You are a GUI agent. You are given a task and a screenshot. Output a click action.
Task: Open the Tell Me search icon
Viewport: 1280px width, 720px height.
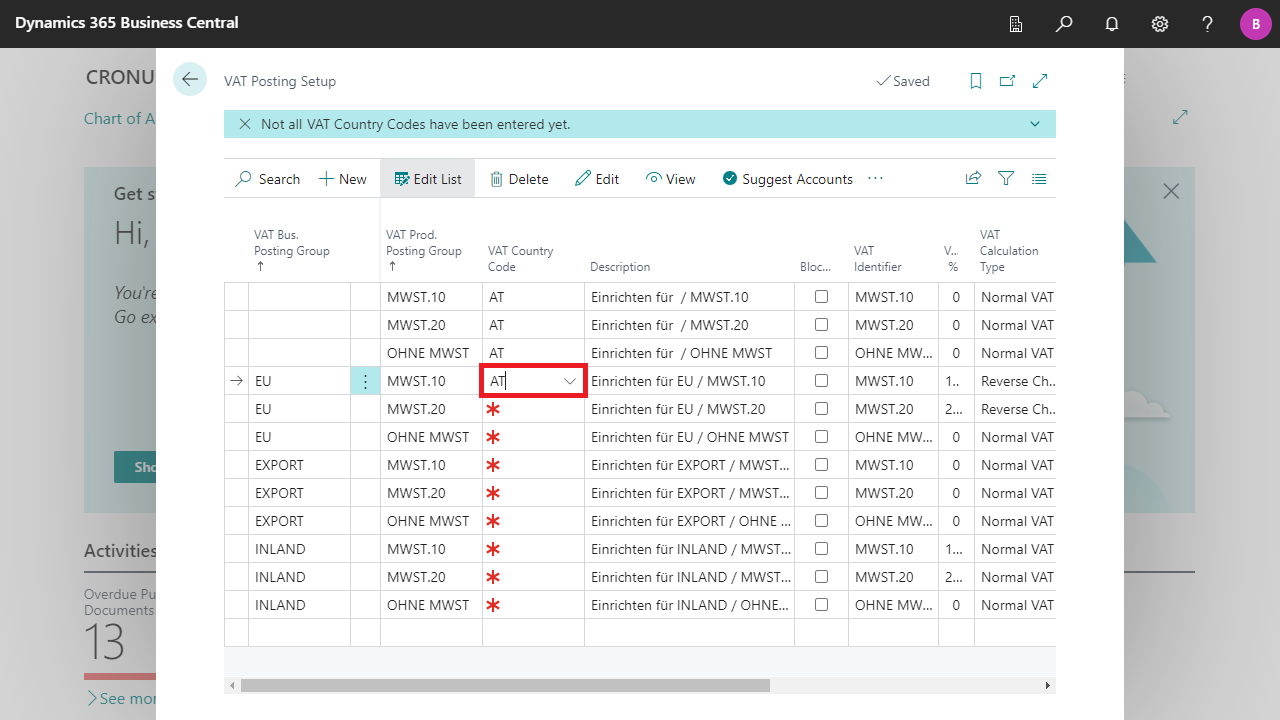pos(1063,23)
